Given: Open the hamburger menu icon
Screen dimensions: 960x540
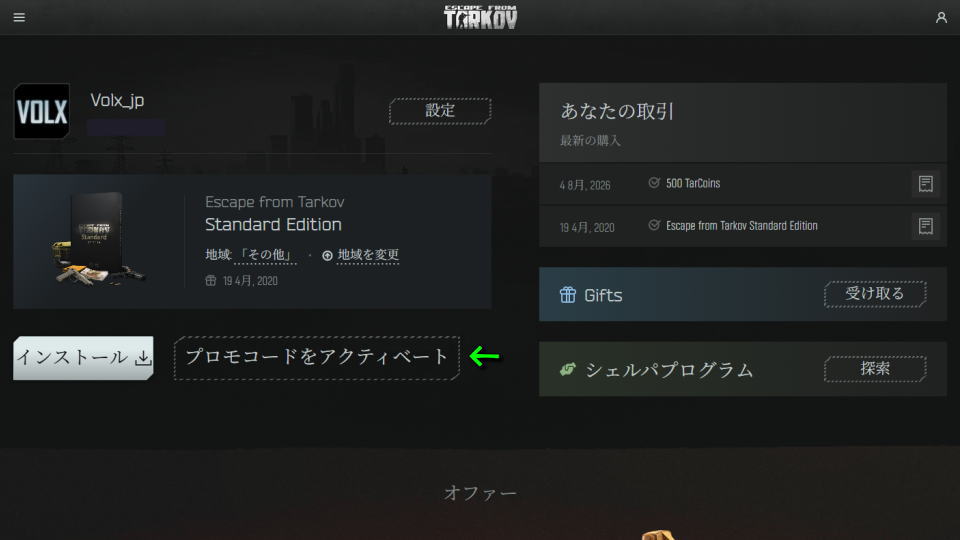Looking at the screenshot, I should coord(19,17).
